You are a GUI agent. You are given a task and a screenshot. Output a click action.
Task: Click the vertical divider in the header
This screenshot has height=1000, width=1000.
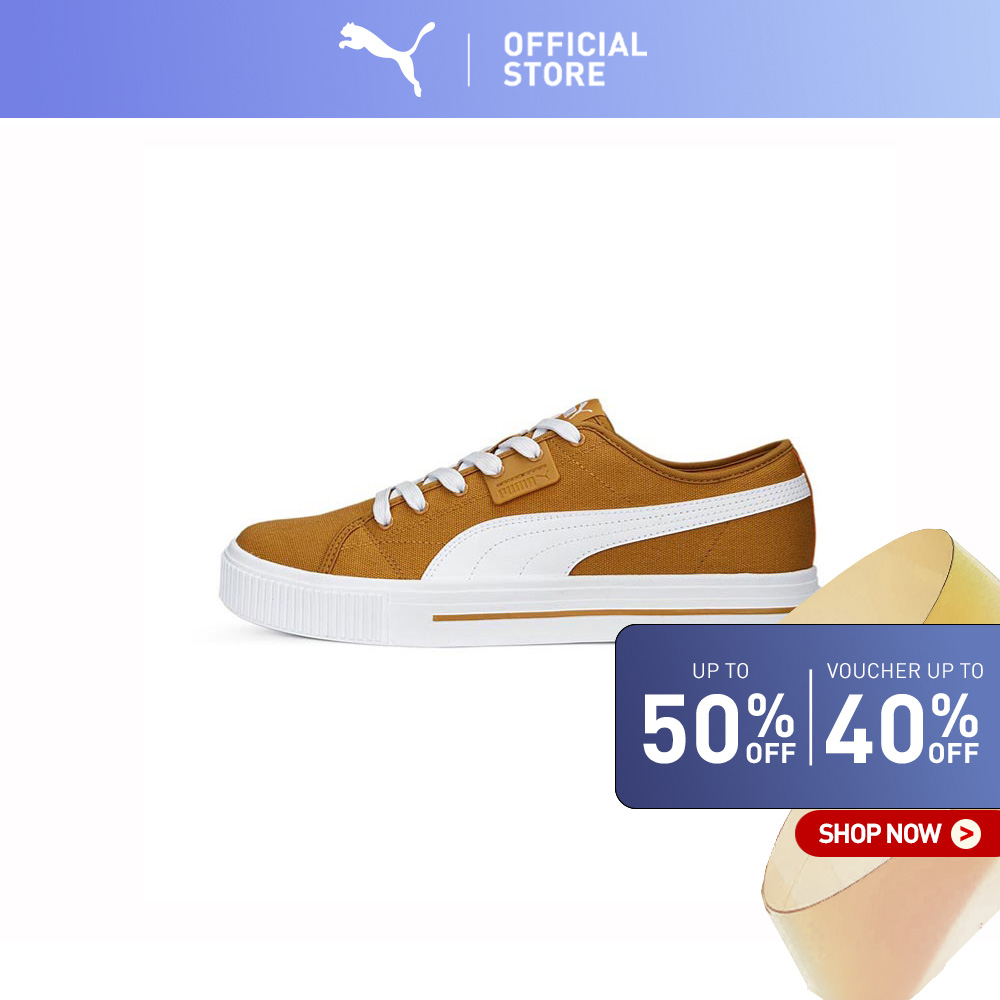click(469, 60)
